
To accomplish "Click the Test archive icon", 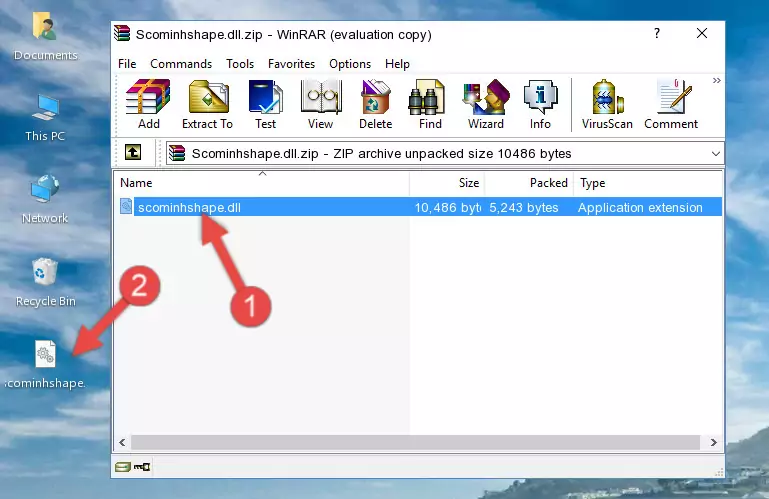I will coord(265,104).
